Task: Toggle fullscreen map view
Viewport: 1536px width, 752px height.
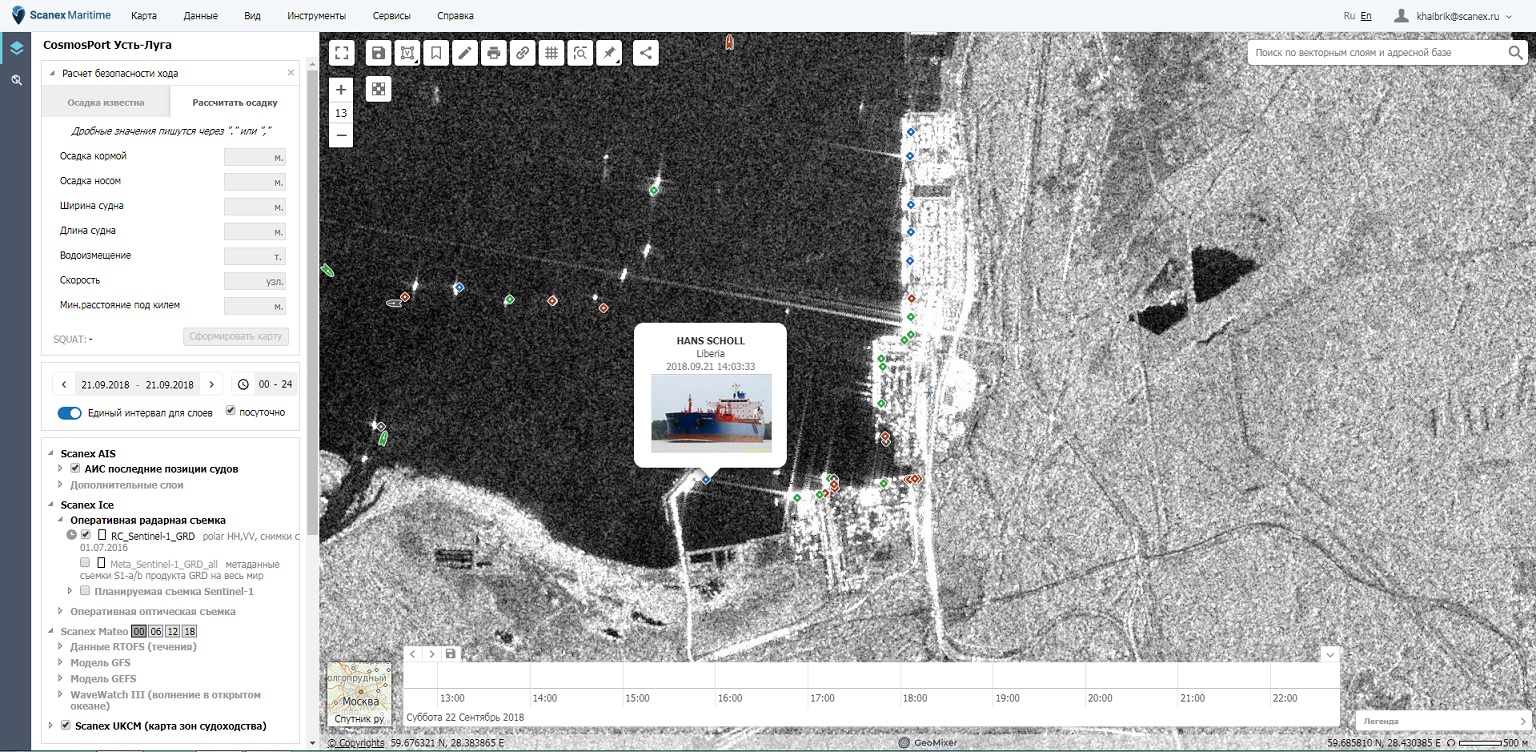Action: point(341,53)
